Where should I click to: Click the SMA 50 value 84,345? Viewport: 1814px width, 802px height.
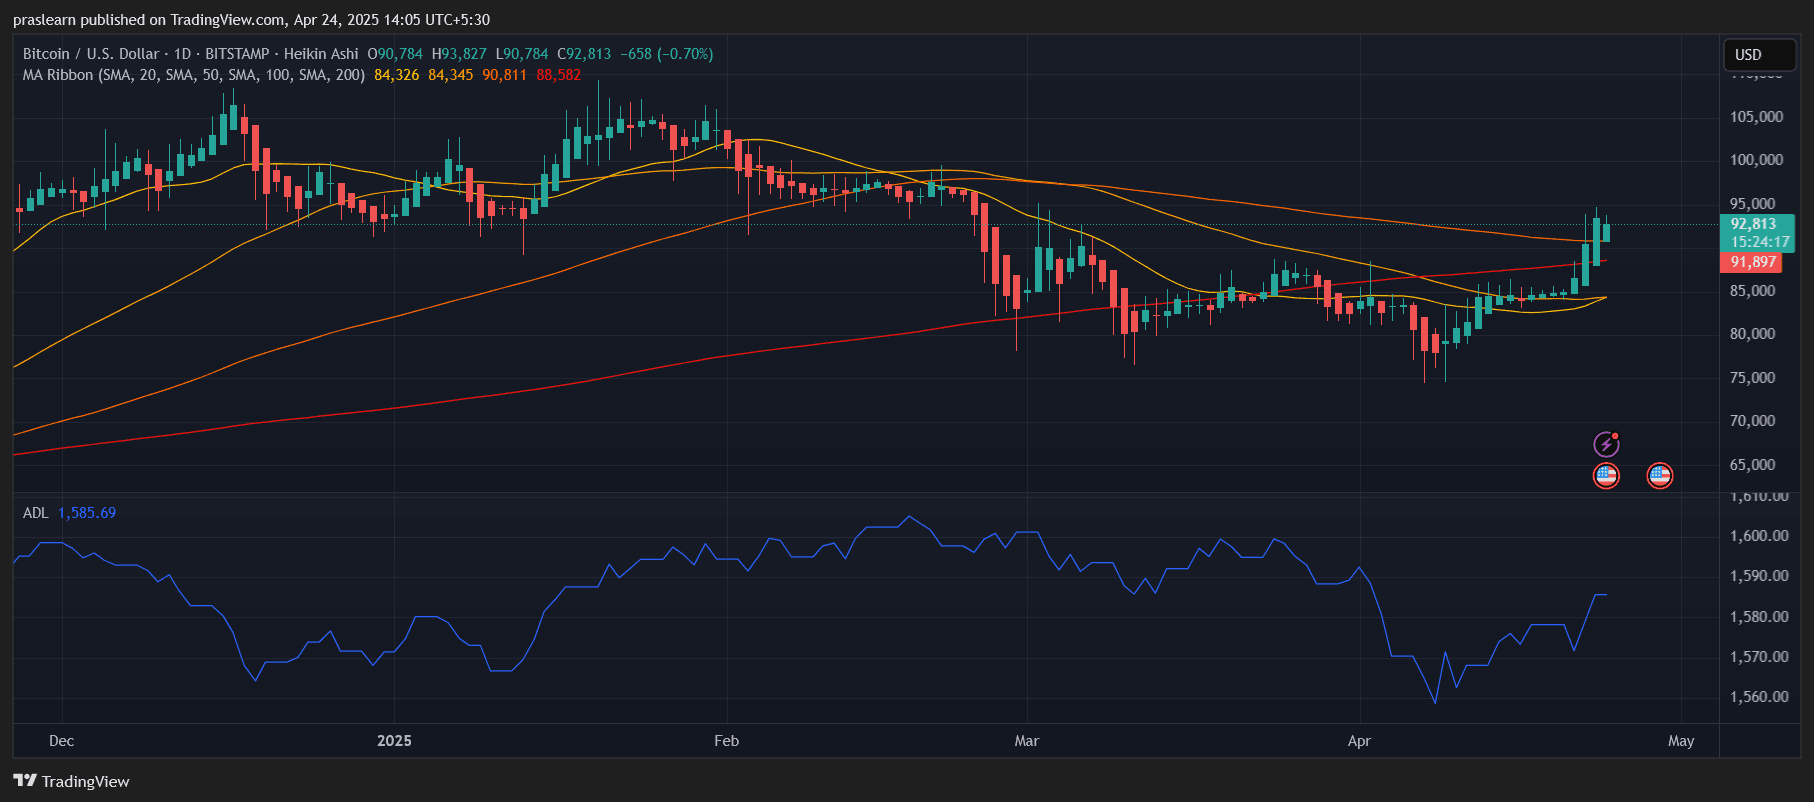[x=451, y=75]
